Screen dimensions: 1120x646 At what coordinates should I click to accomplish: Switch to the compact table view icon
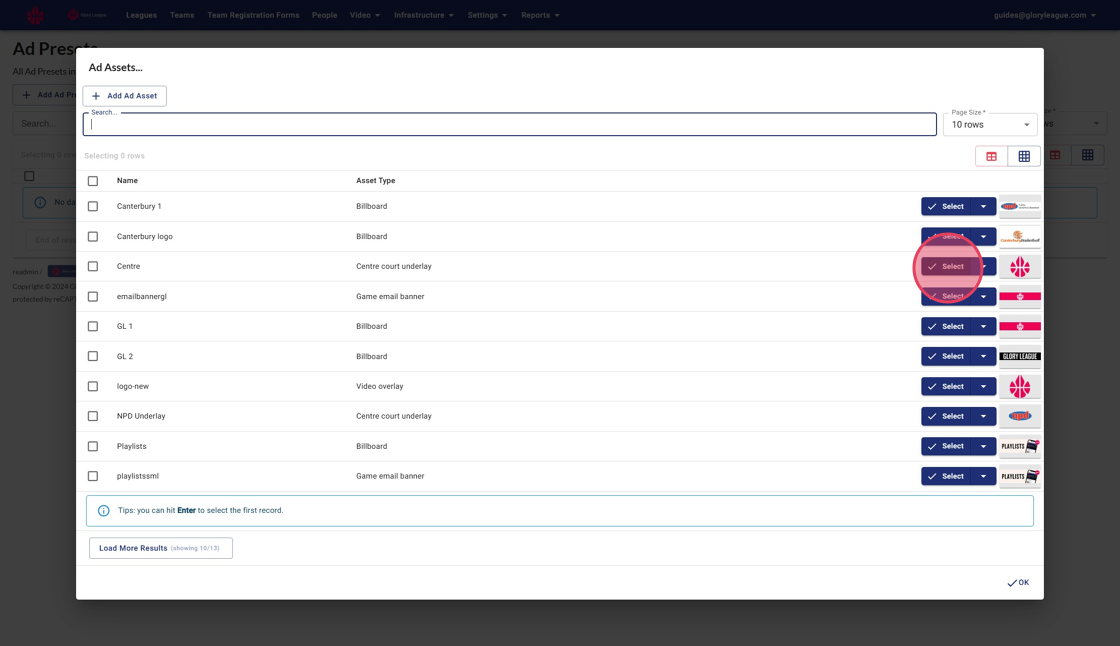991,156
